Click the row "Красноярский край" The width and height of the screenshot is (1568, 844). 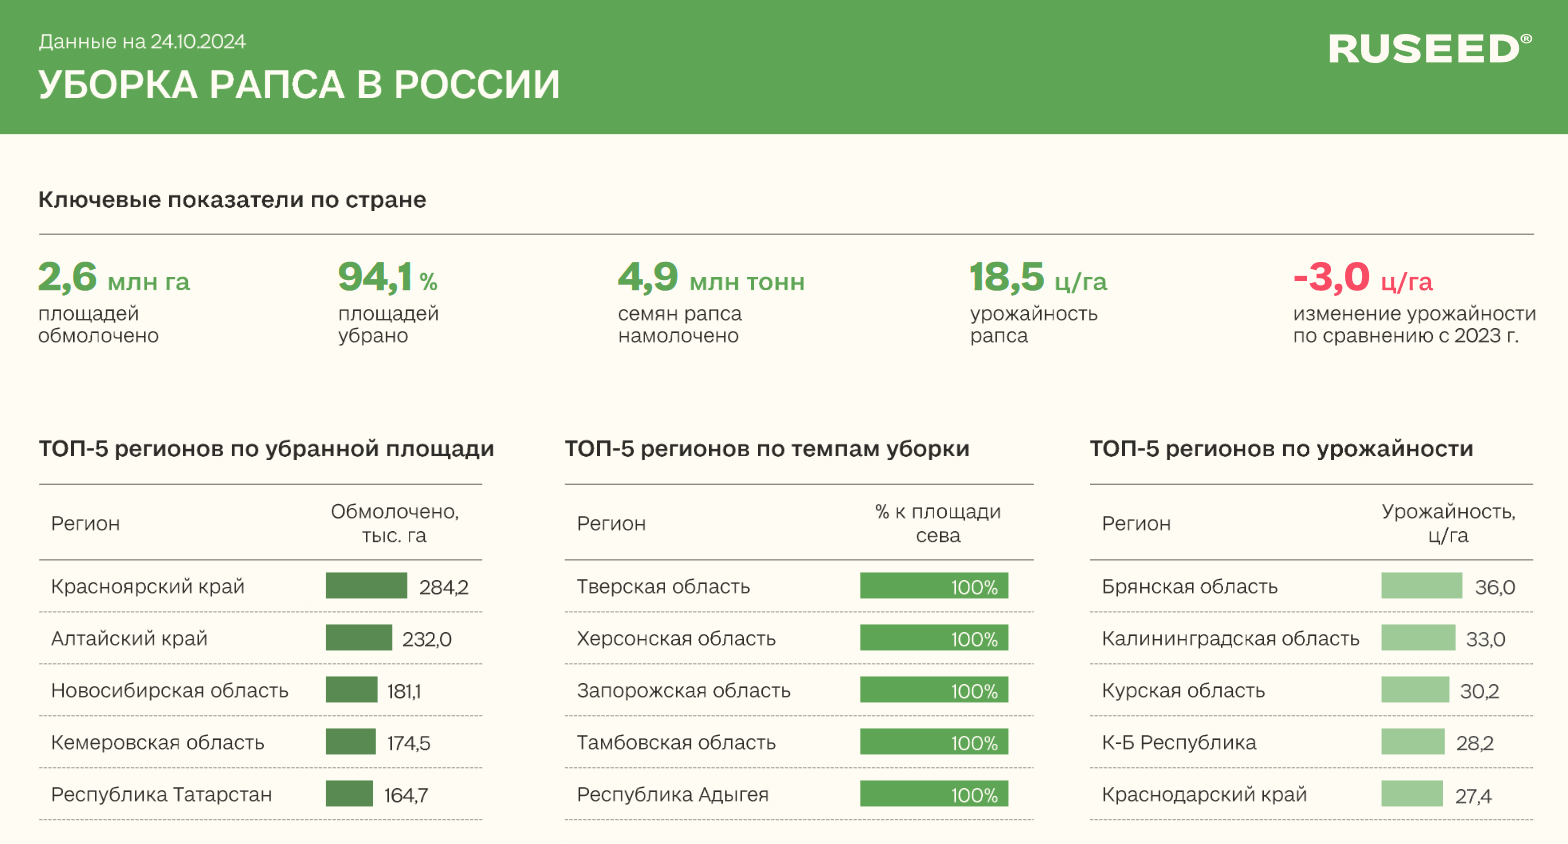pyautogui.click(x=260, y=587)
